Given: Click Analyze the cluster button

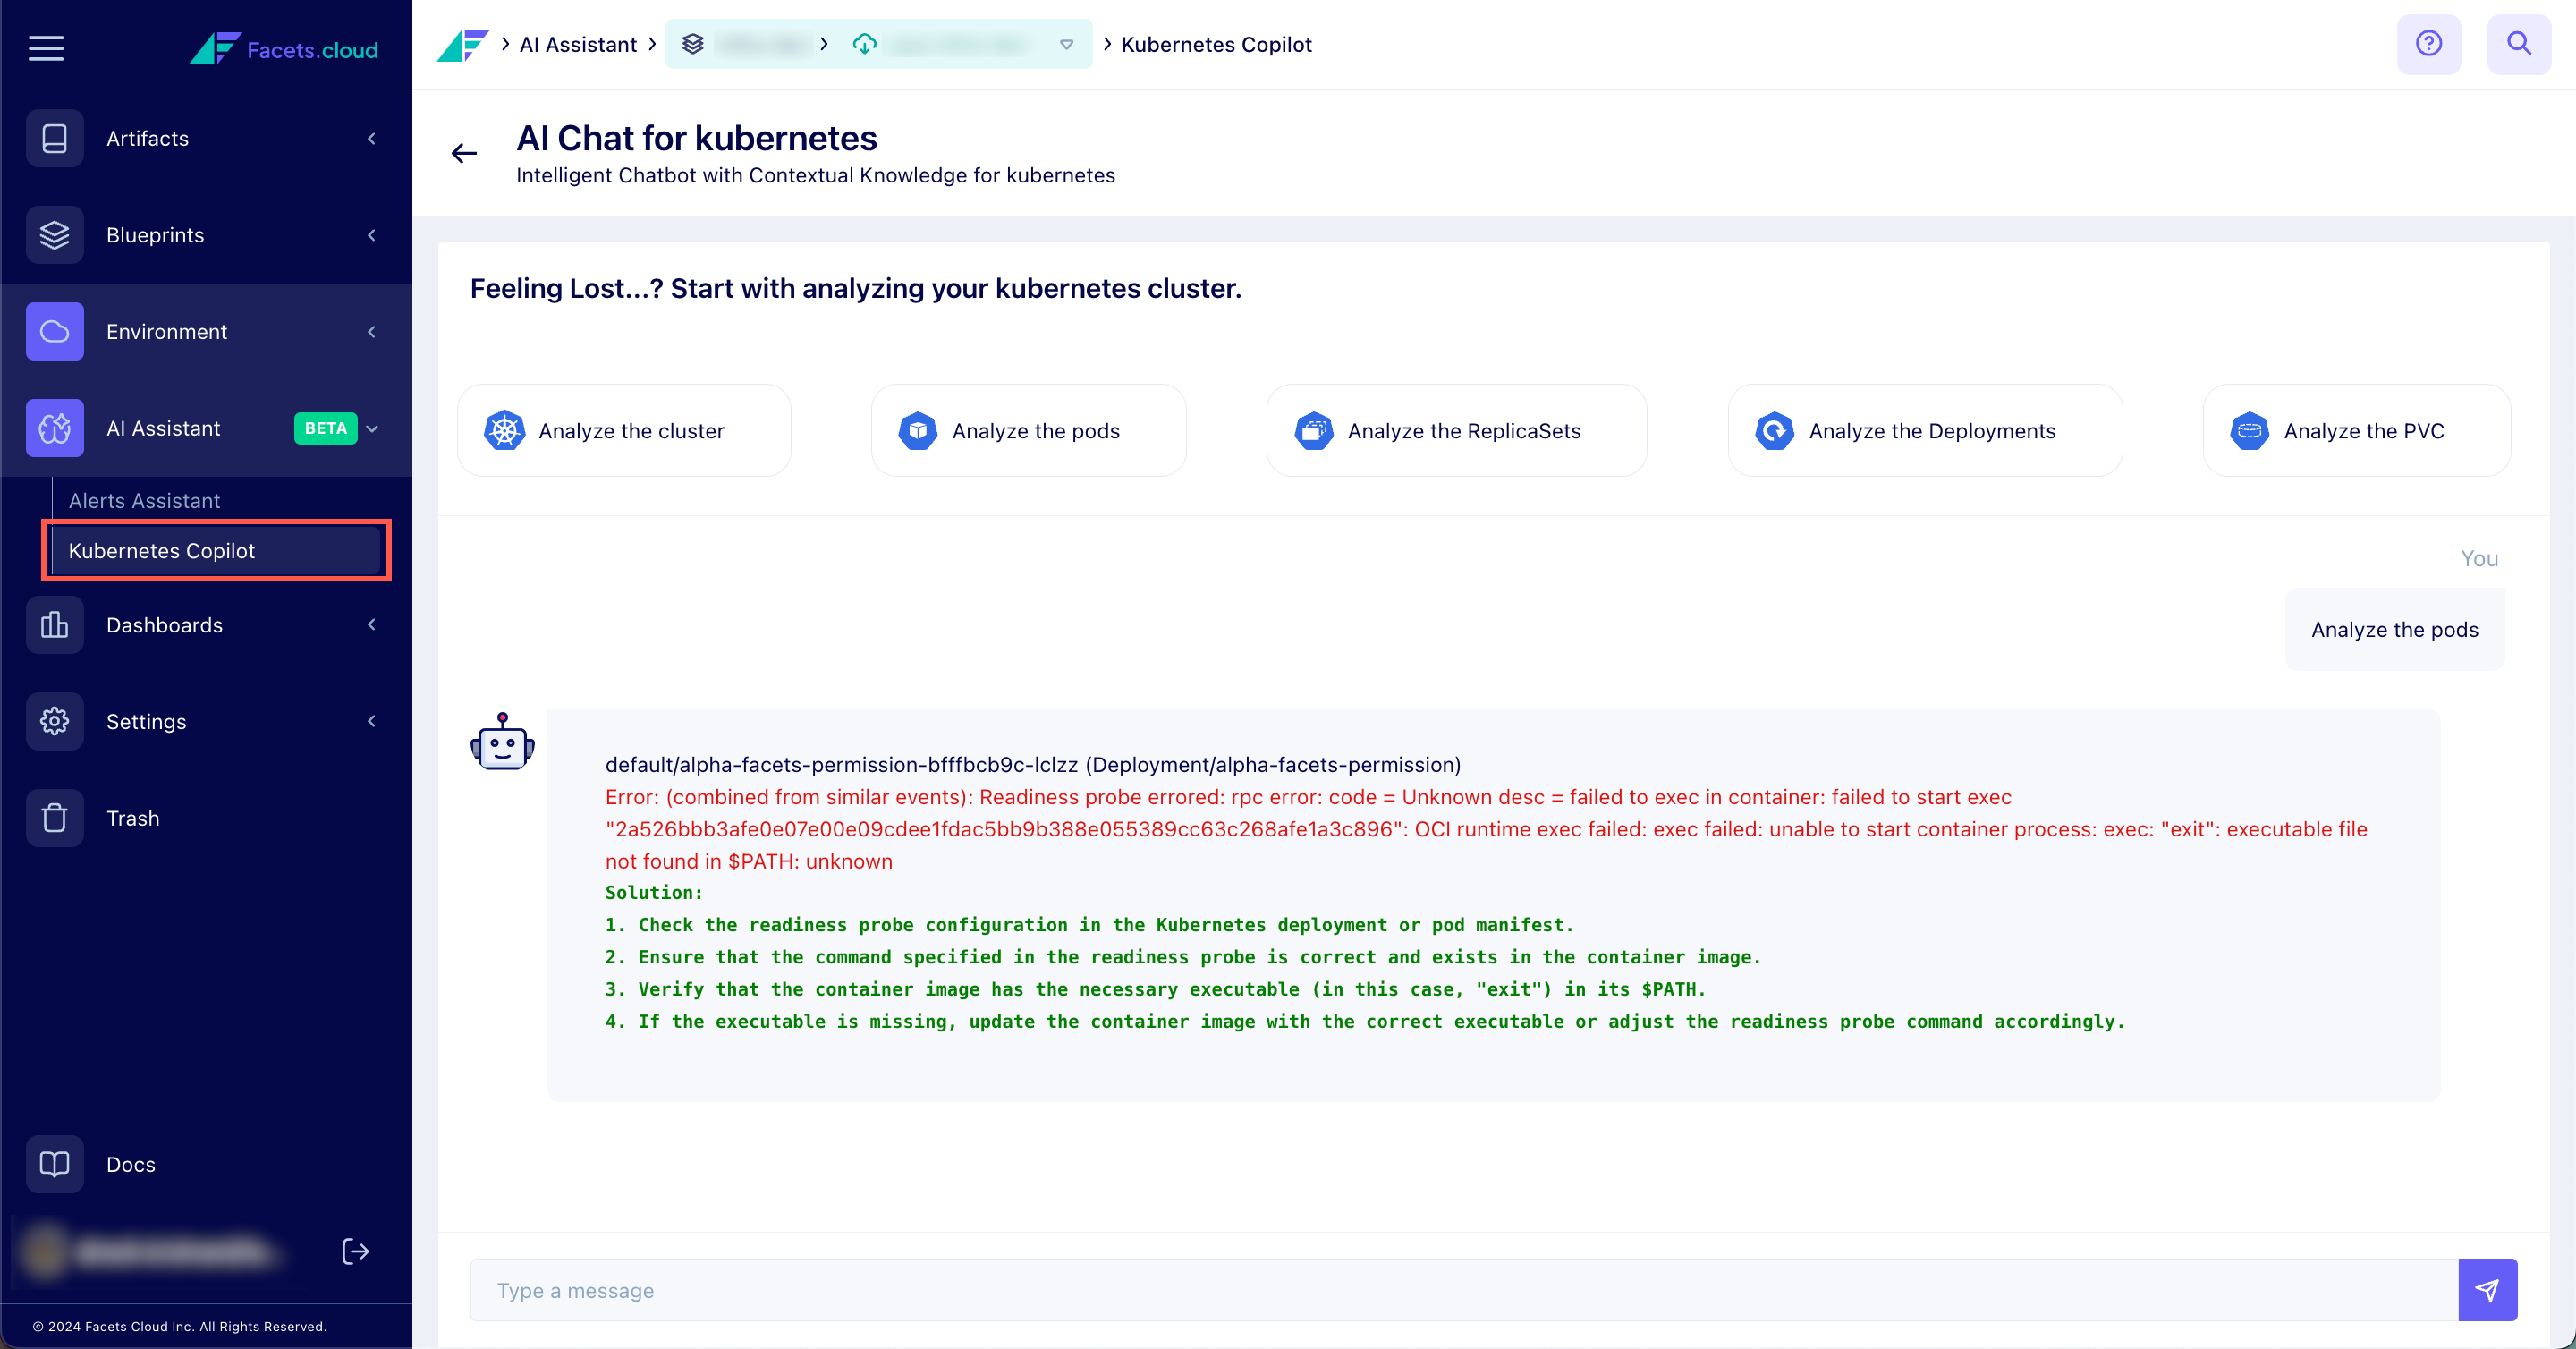Looking at the screenshot, I should click(624, 431).
